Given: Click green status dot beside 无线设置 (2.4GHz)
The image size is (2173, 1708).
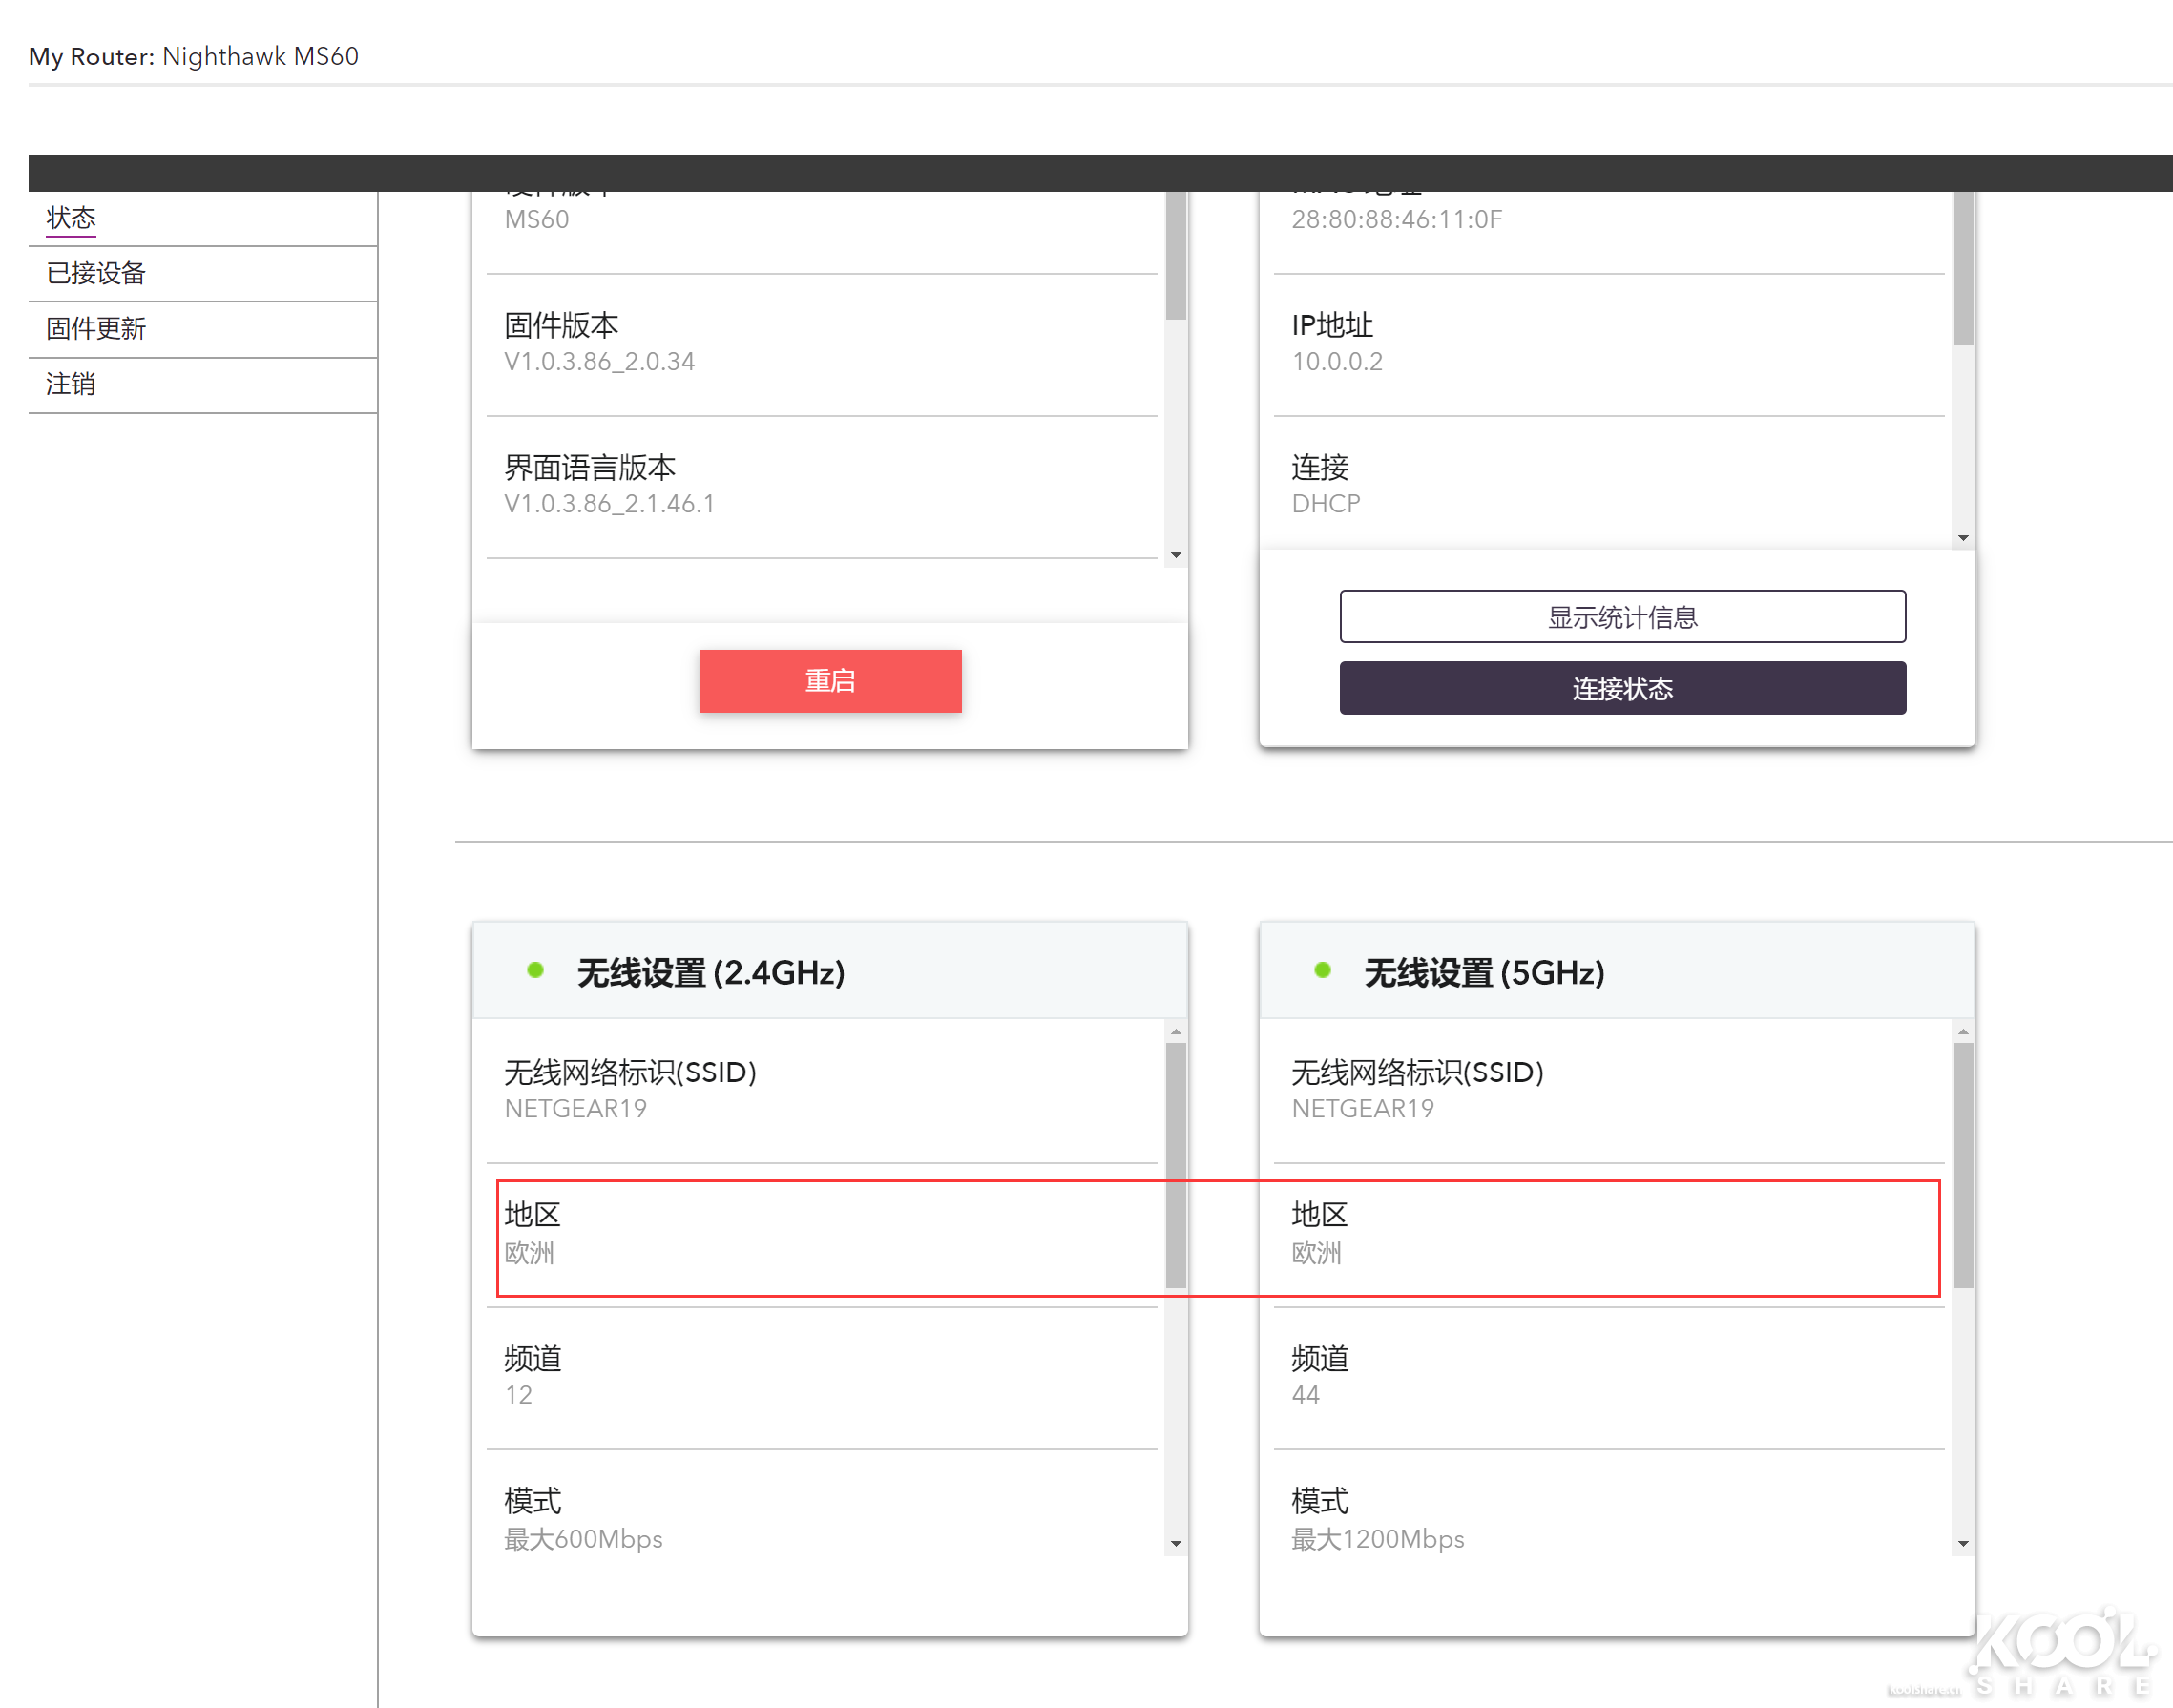Looking at the screenshot, I should pyautogui.click(x=535, y=970).
